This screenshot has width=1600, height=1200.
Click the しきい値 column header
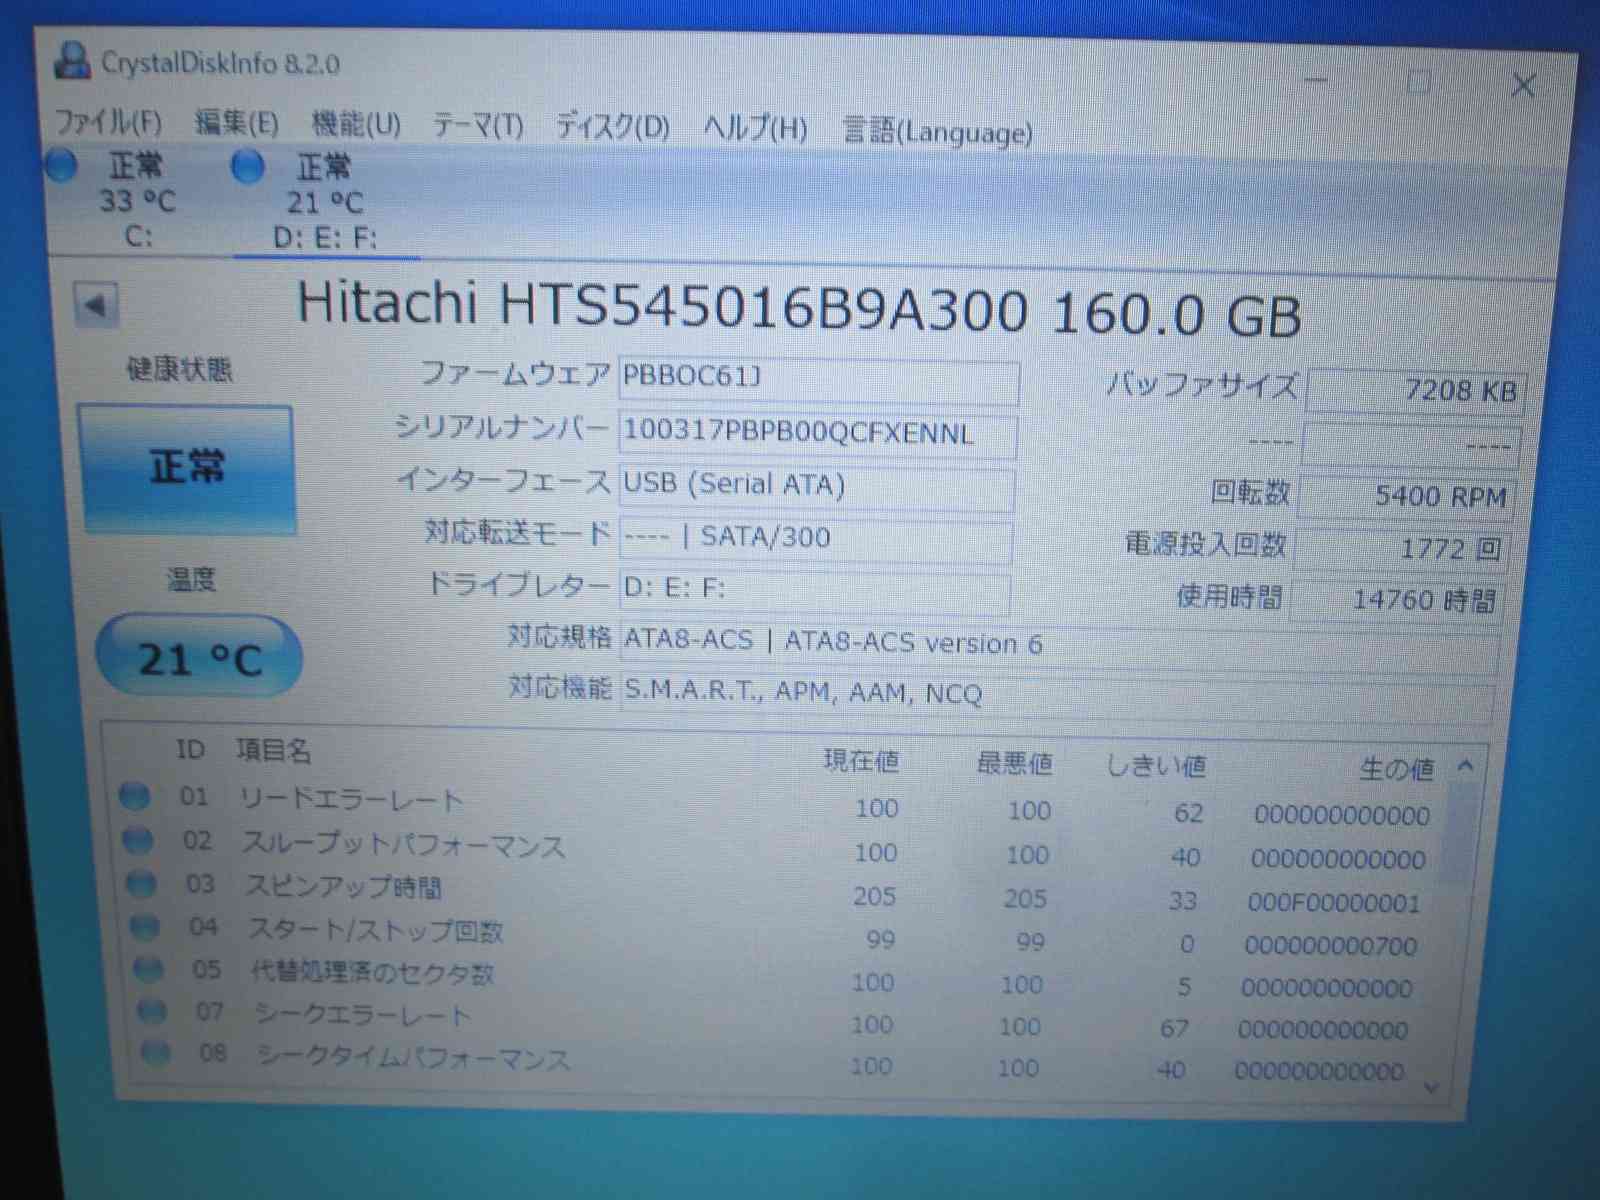pos(1156,767)
